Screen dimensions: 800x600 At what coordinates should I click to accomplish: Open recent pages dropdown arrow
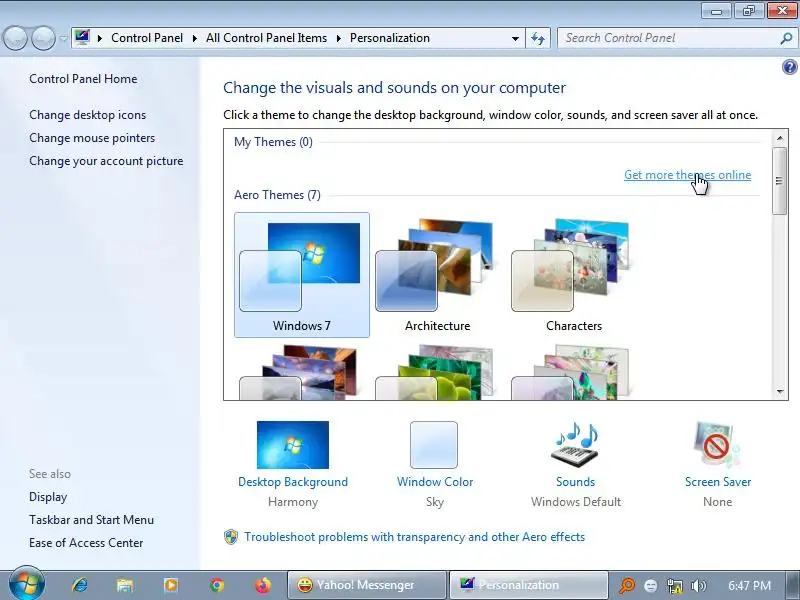pos(63,38)
